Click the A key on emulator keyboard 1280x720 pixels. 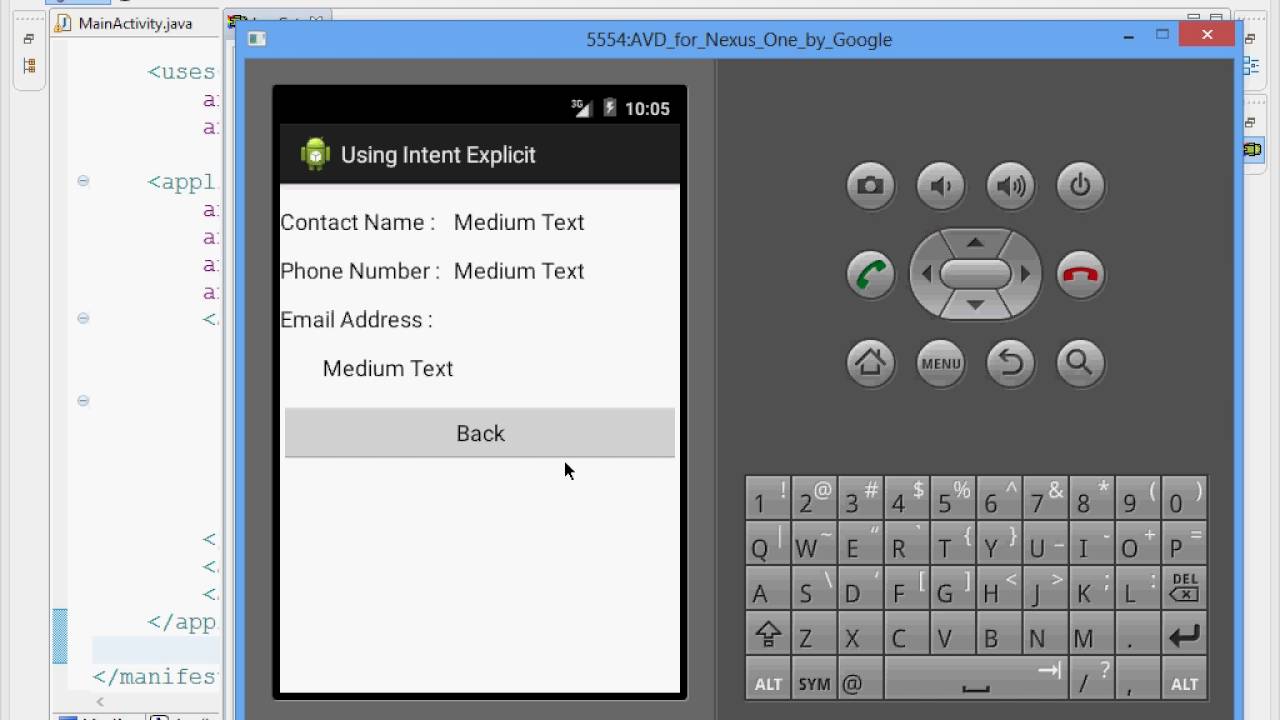(x=768, y=589)
